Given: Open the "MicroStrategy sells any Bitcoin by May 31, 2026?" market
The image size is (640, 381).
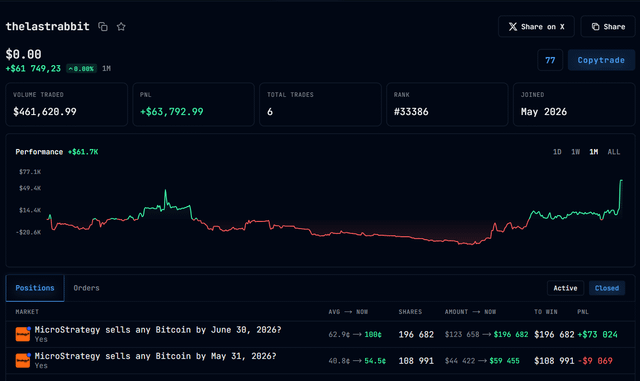Looking at the screenshot, I should (x=156, y=356).
